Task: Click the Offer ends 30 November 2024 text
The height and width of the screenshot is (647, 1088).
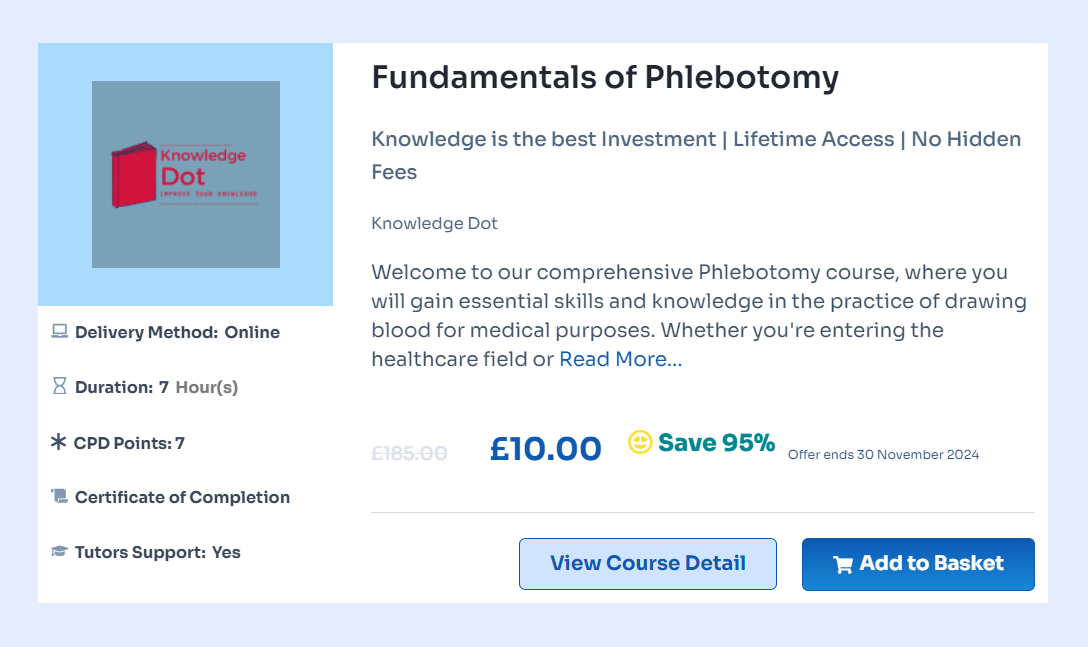Action: (883, 455)
